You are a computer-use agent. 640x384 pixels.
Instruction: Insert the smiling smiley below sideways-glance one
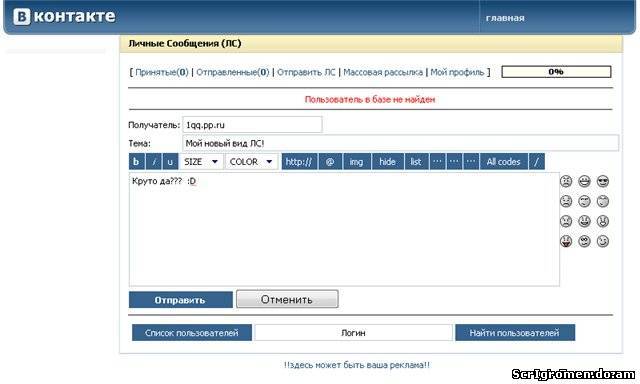584,221
